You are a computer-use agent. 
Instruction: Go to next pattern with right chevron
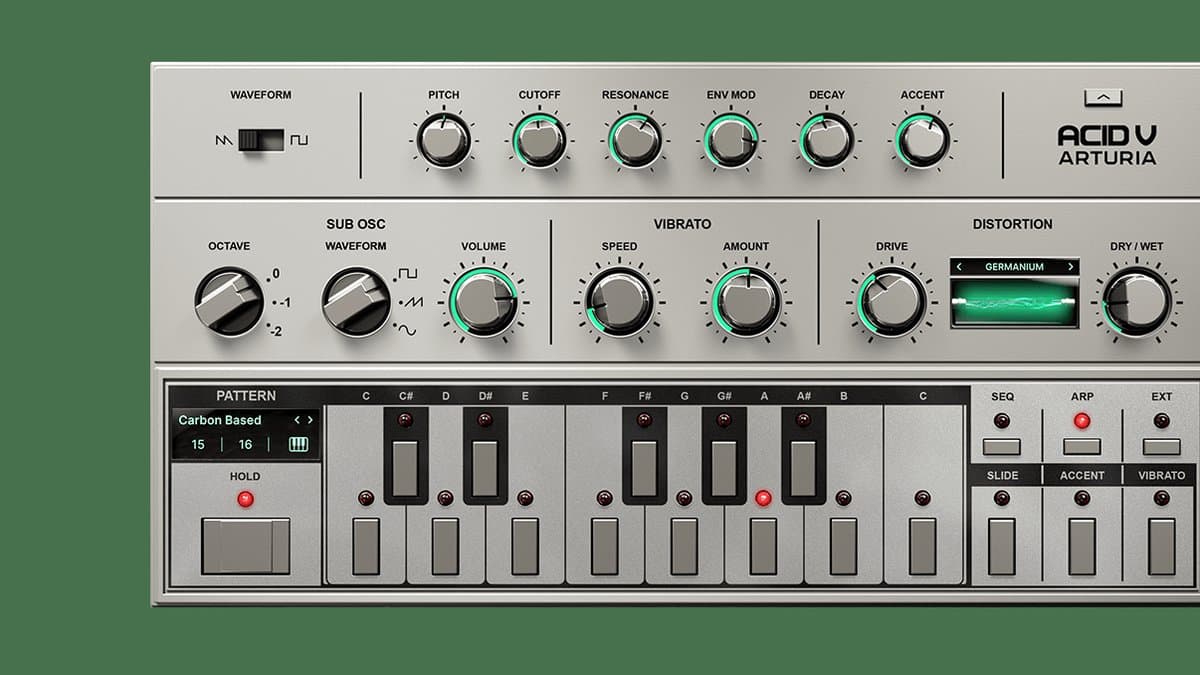pos(310,420)
